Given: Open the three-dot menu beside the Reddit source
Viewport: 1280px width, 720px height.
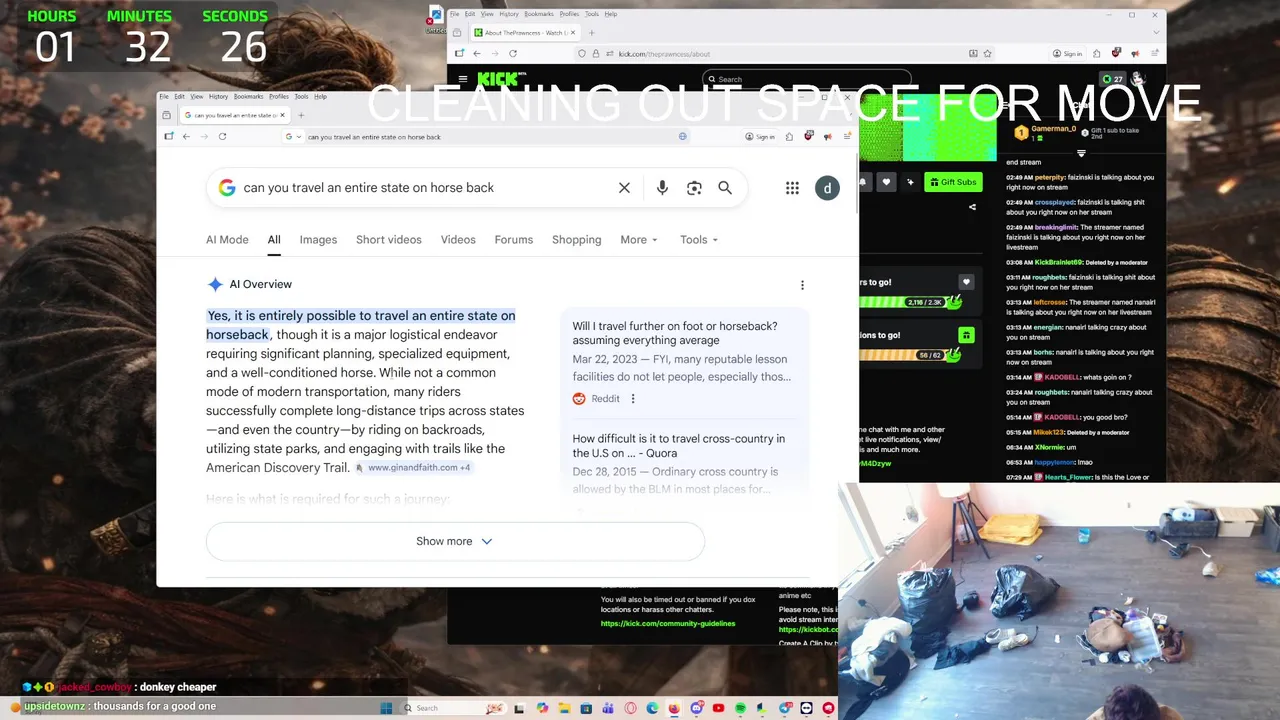Looking at the screenshot, I should (x=633, y=399).
